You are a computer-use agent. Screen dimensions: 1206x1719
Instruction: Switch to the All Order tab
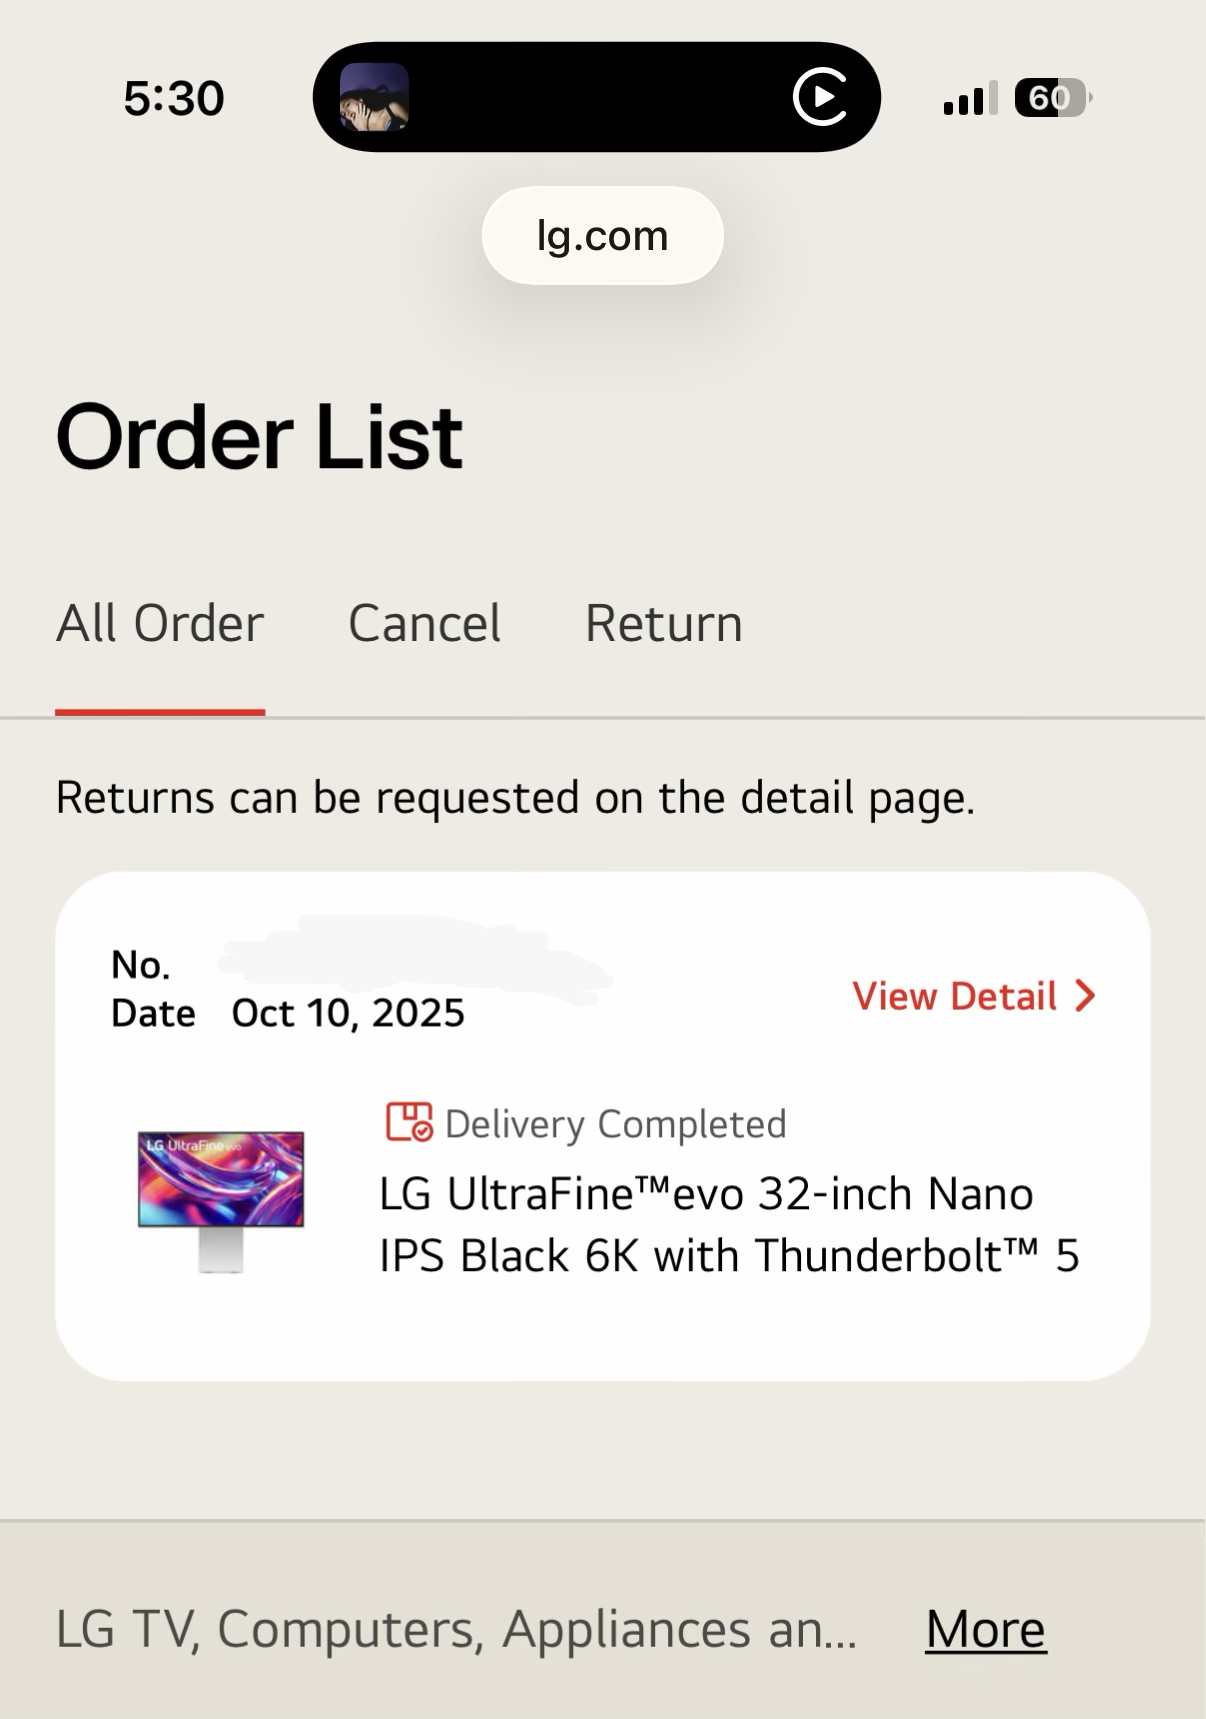tap(160, 624)
